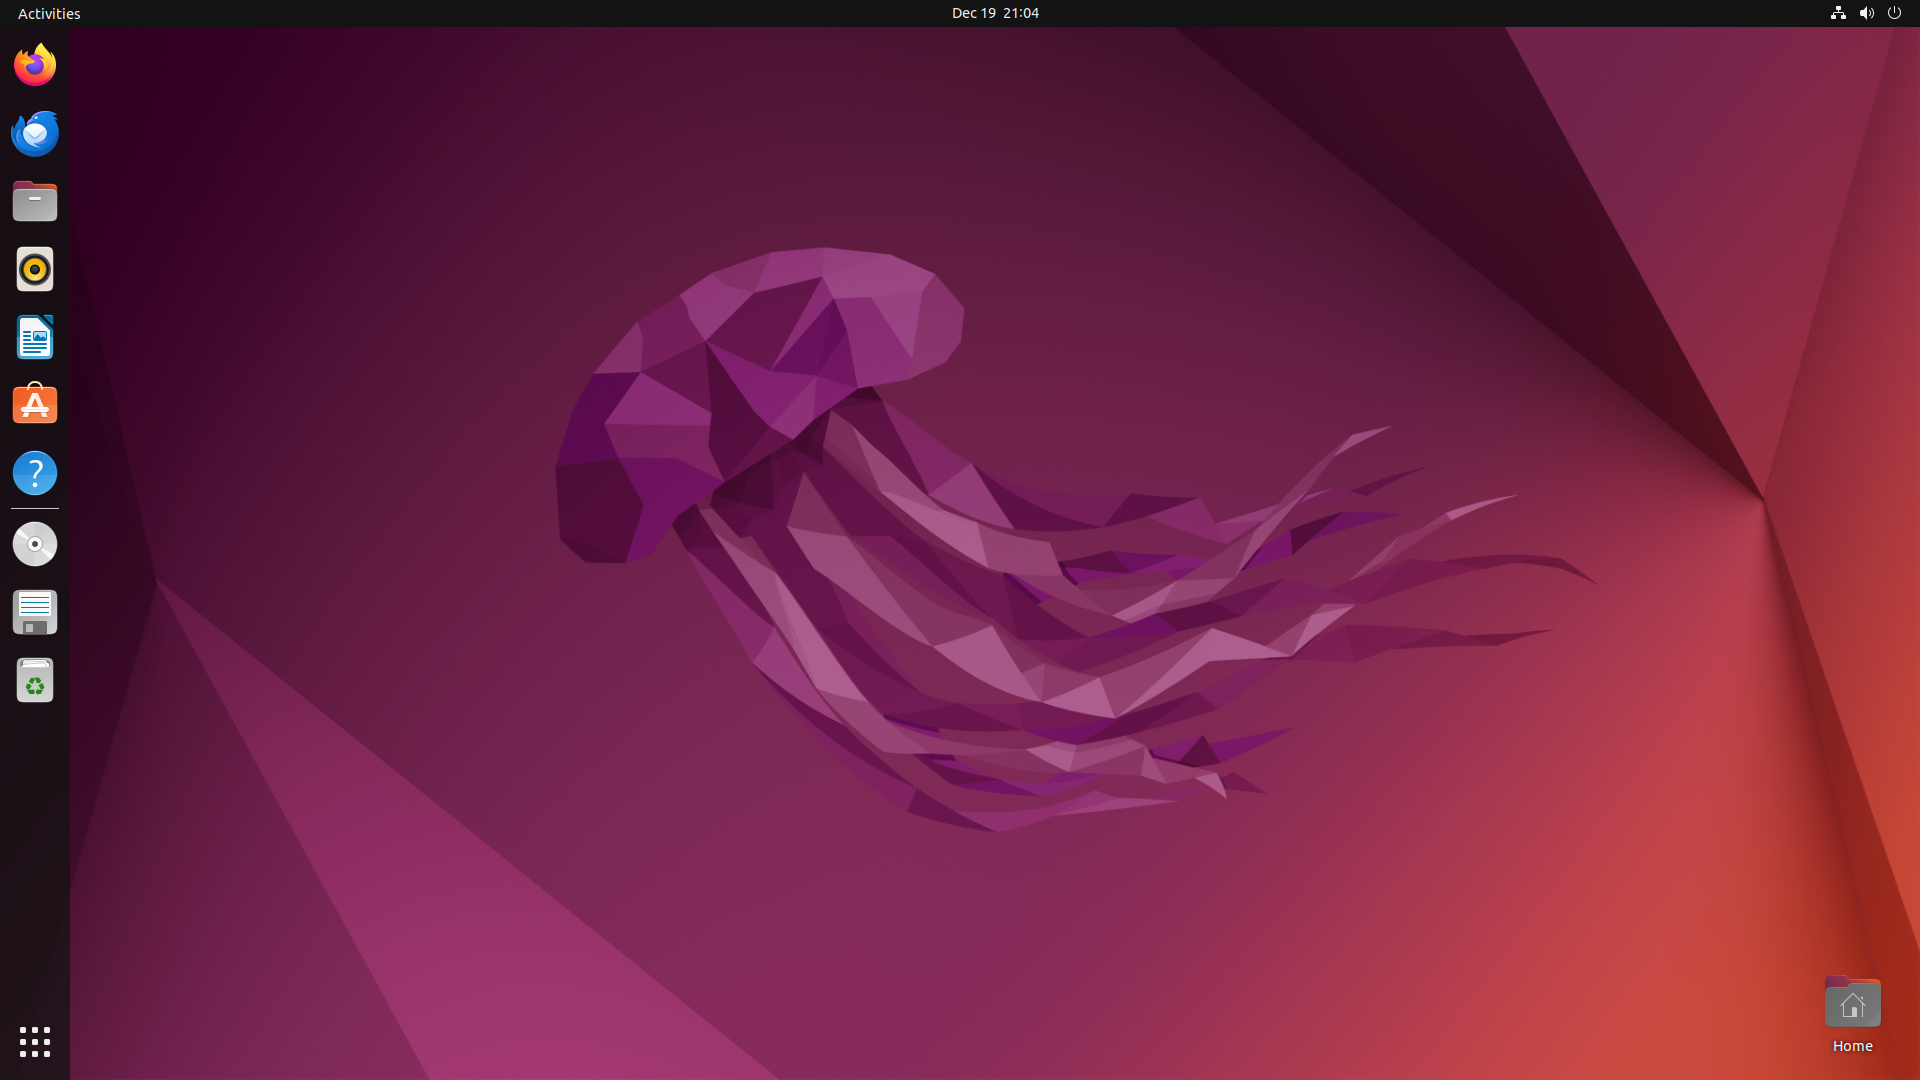Screen dimensions: 1920x1080
Task: Open Thunderbird Mail in the dock
Action: (35, 133)
